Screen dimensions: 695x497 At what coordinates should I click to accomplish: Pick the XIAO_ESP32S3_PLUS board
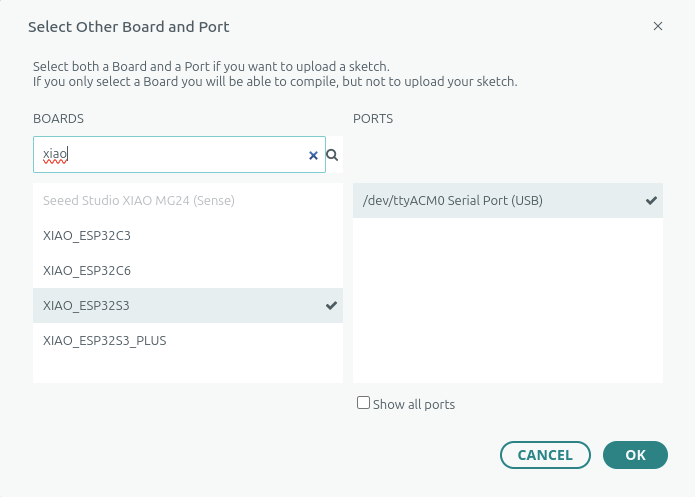point(104,340)
